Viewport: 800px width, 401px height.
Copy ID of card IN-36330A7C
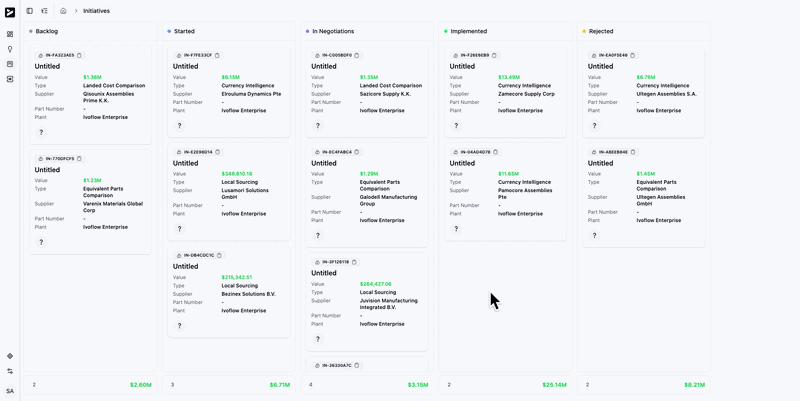[x=357, y=365]
